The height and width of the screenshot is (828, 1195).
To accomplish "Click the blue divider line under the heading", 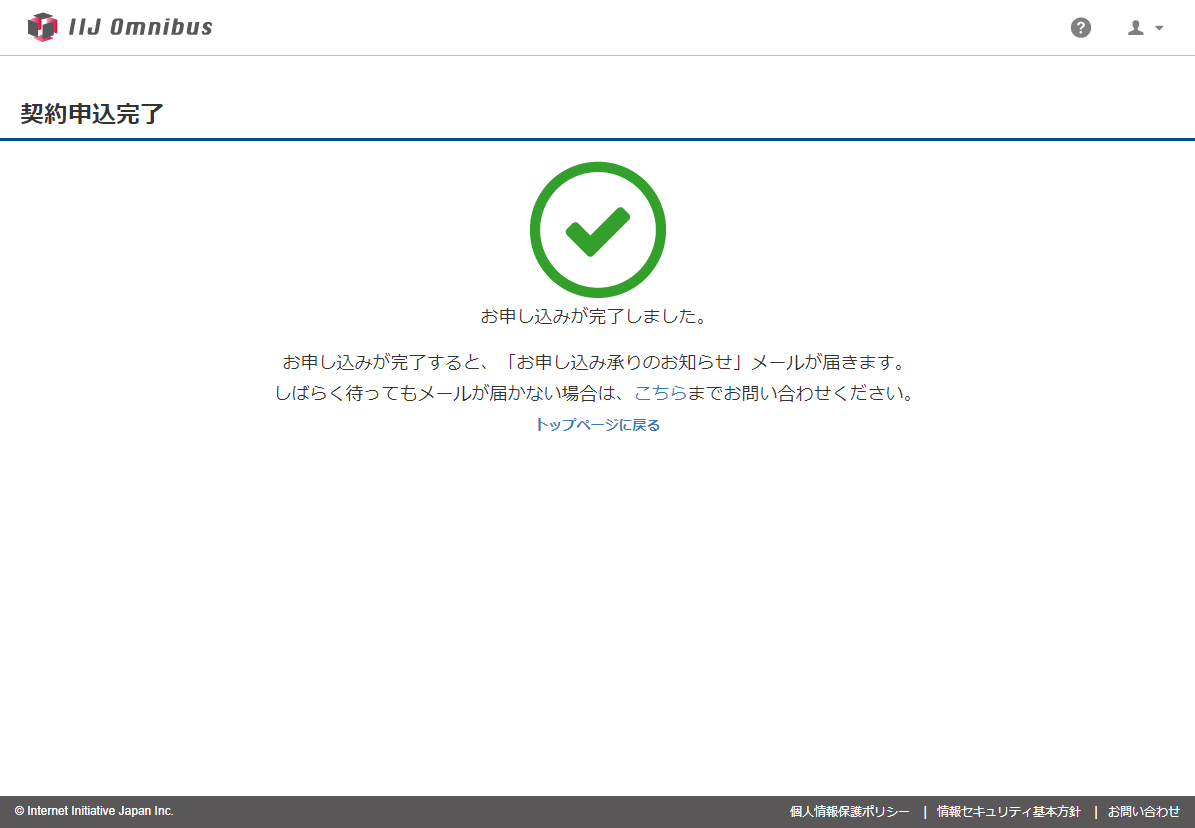I will [597, 139].
